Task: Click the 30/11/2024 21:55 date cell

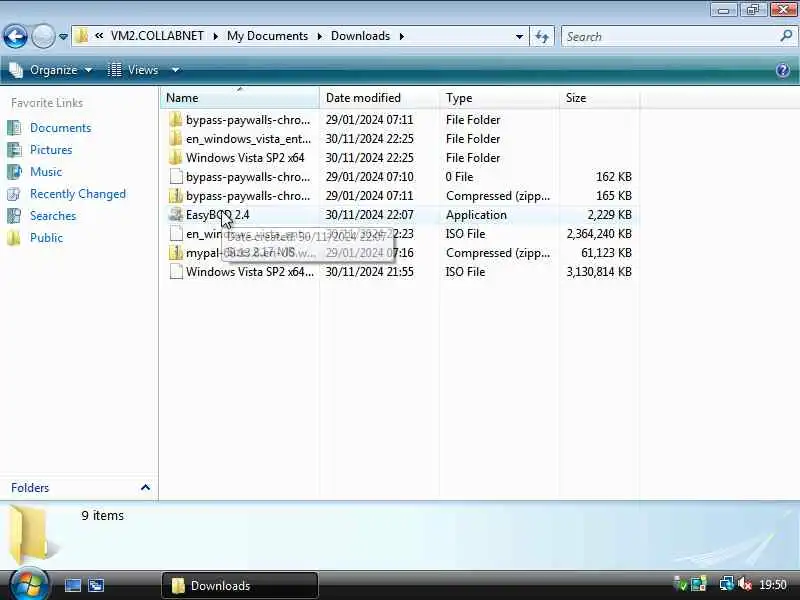Action: pos(369,271)
